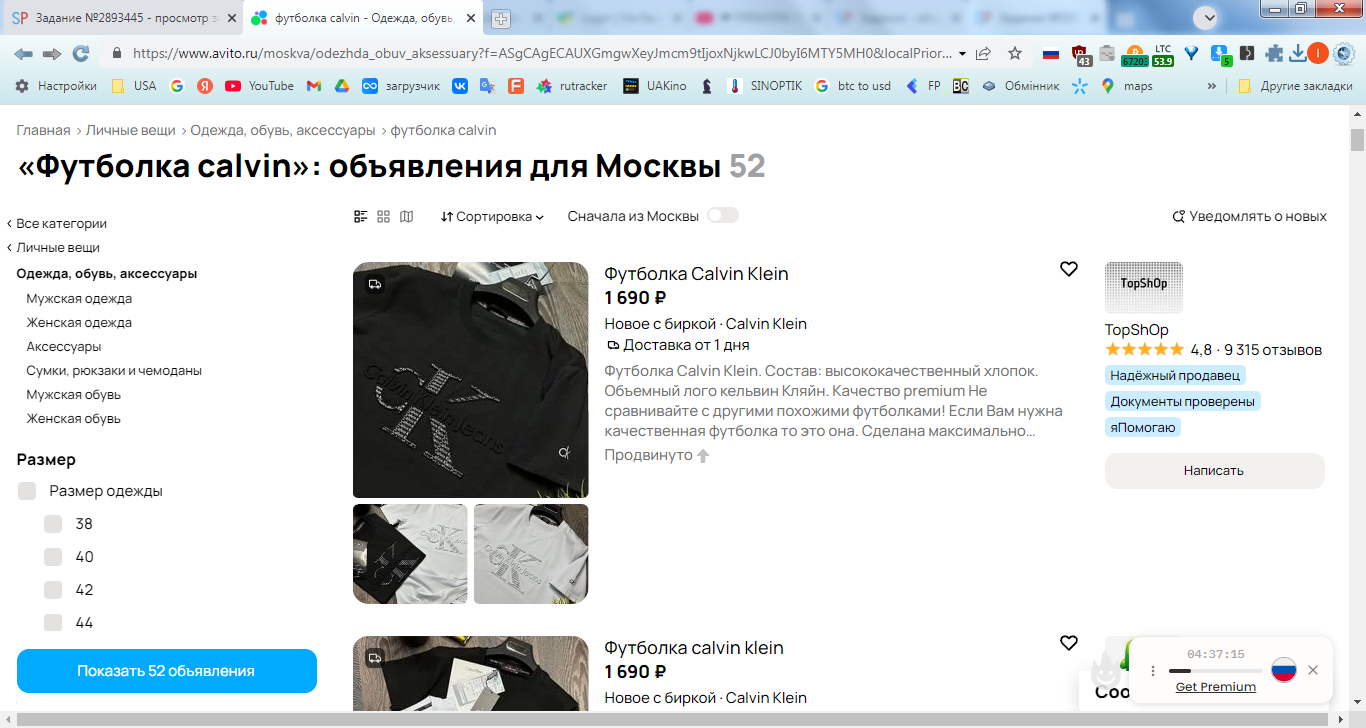This screenshot has width=1366, height=728.
Task: Switch to grid view layout icon
Action: tap(383, 216)
